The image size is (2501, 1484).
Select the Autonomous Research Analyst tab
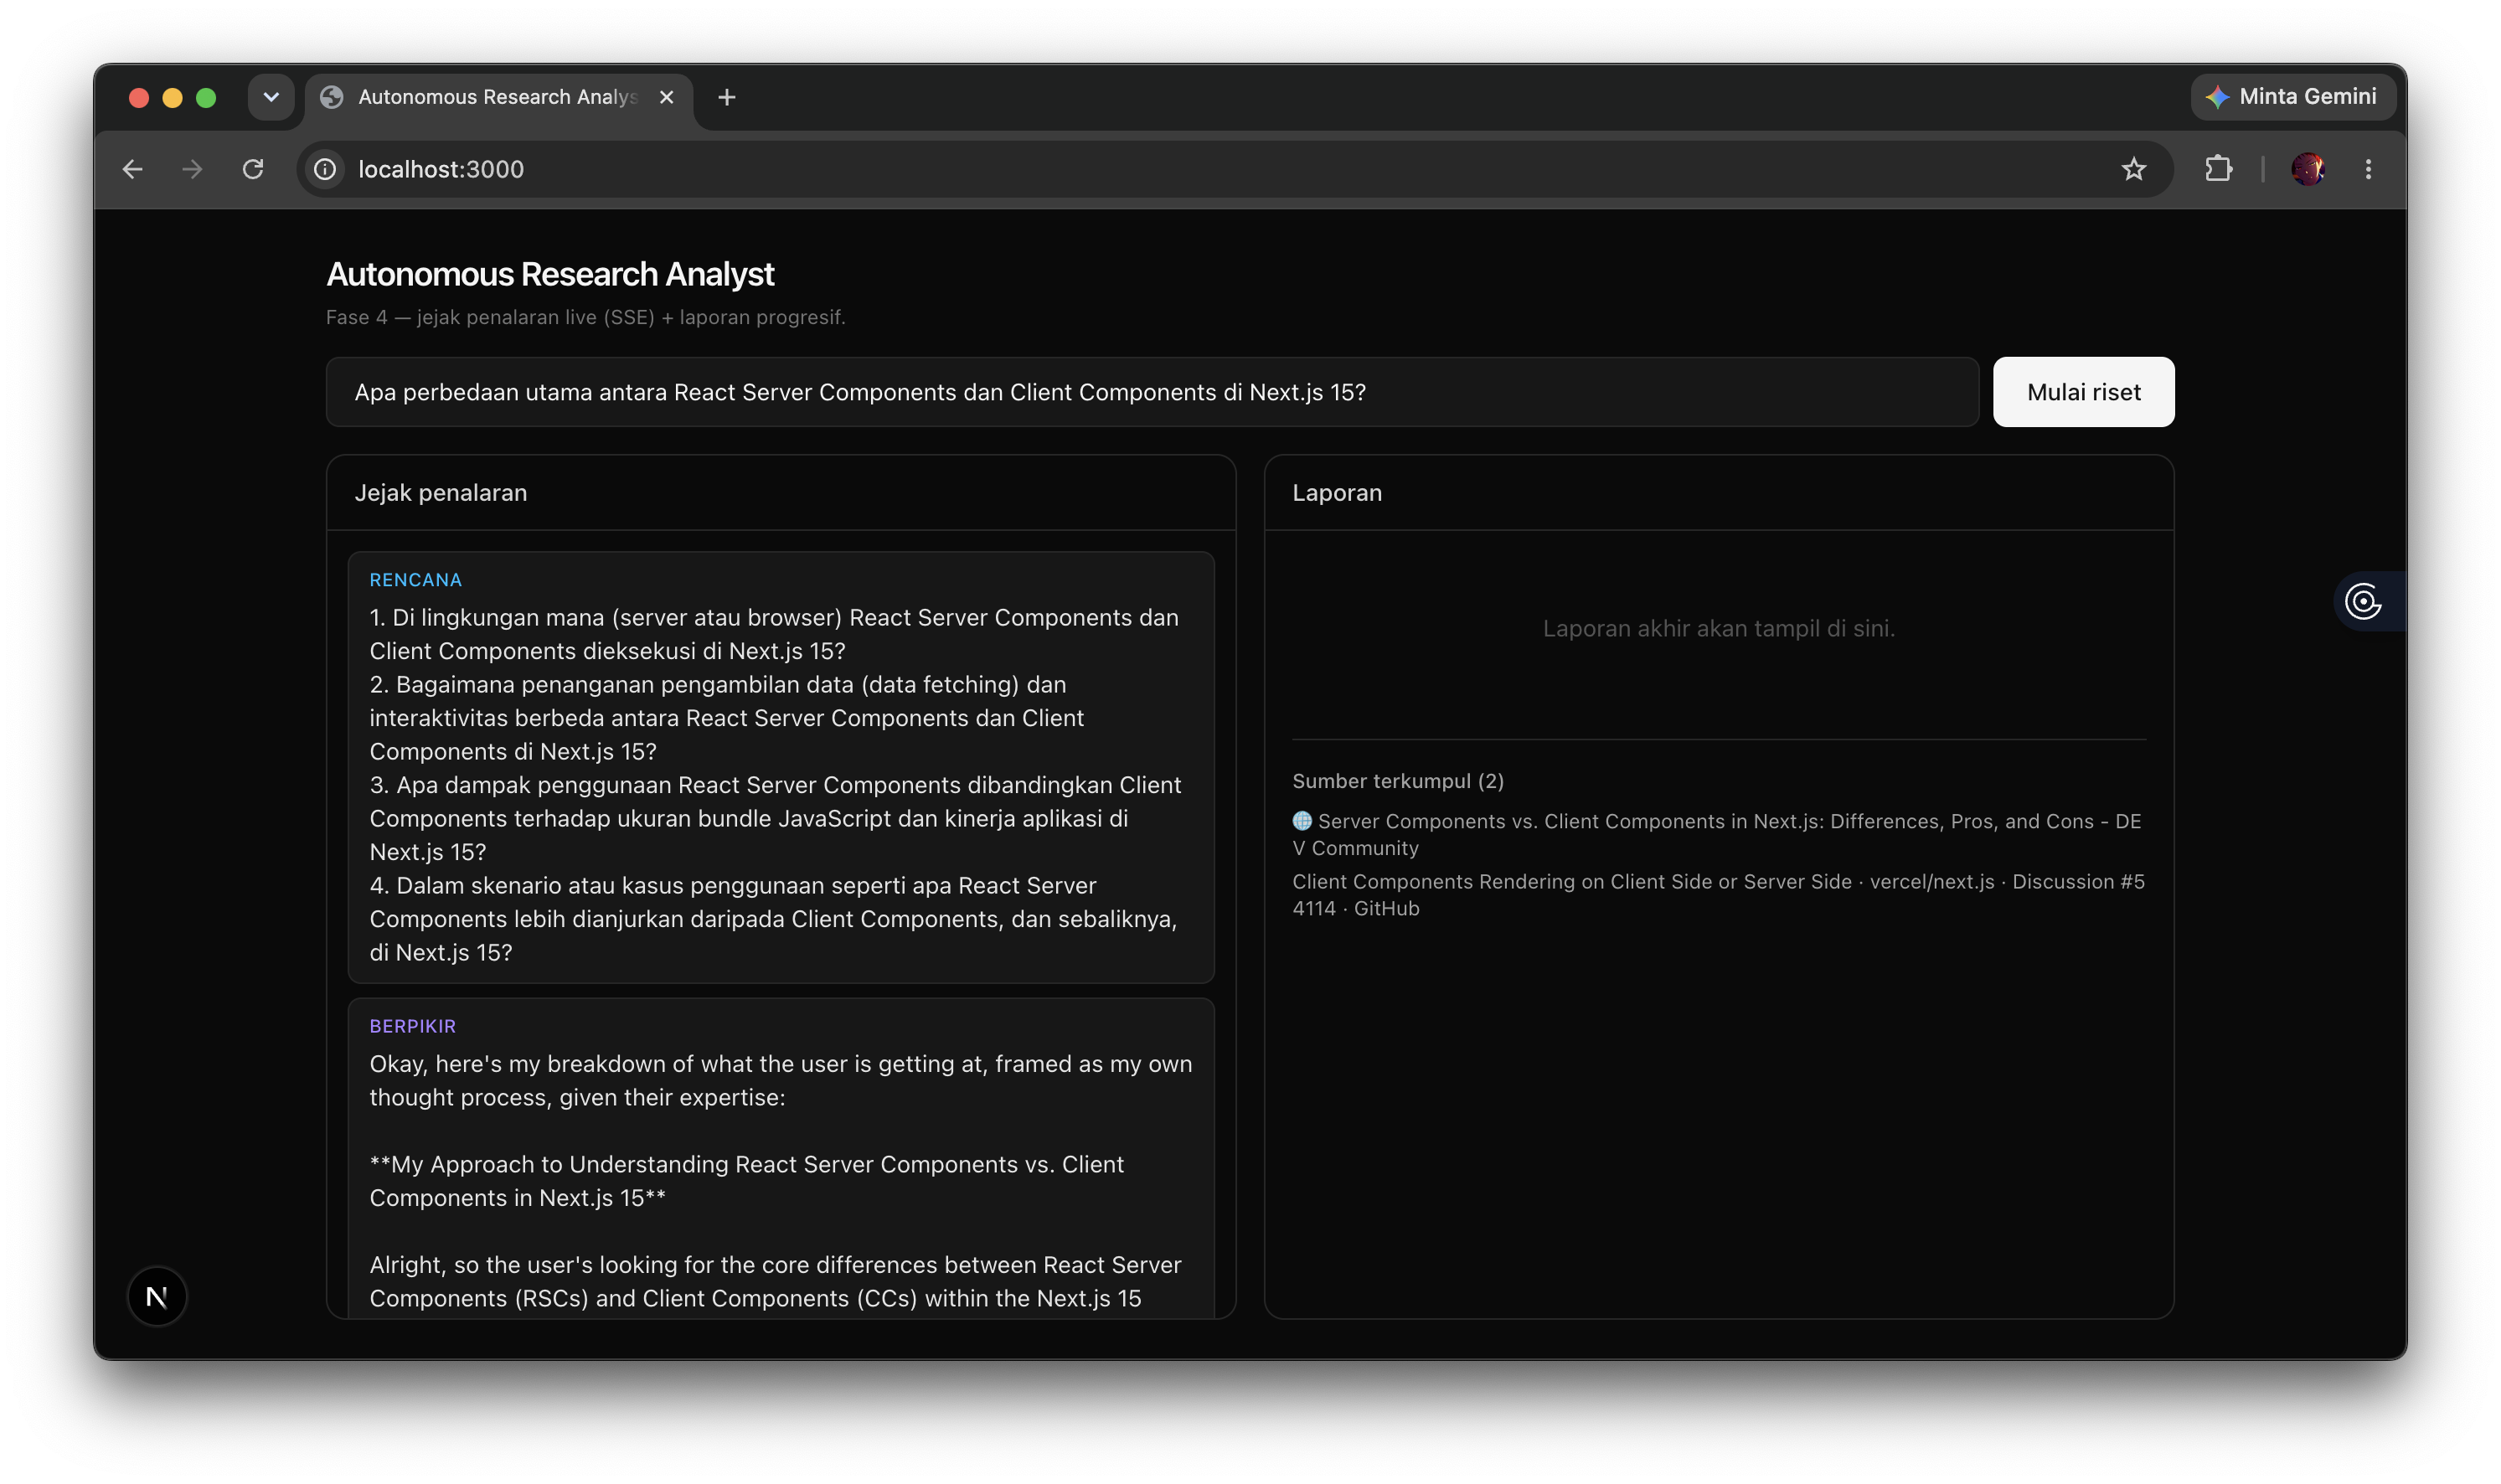click(498, 97)
